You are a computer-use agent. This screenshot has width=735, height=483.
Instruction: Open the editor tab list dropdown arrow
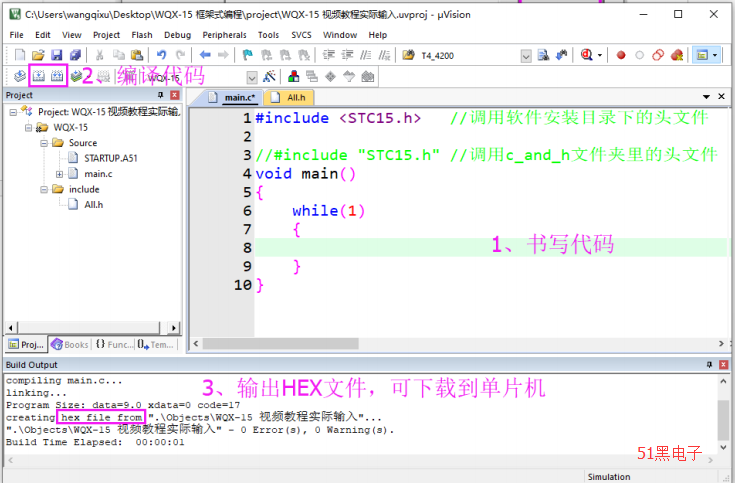(706, 97)
